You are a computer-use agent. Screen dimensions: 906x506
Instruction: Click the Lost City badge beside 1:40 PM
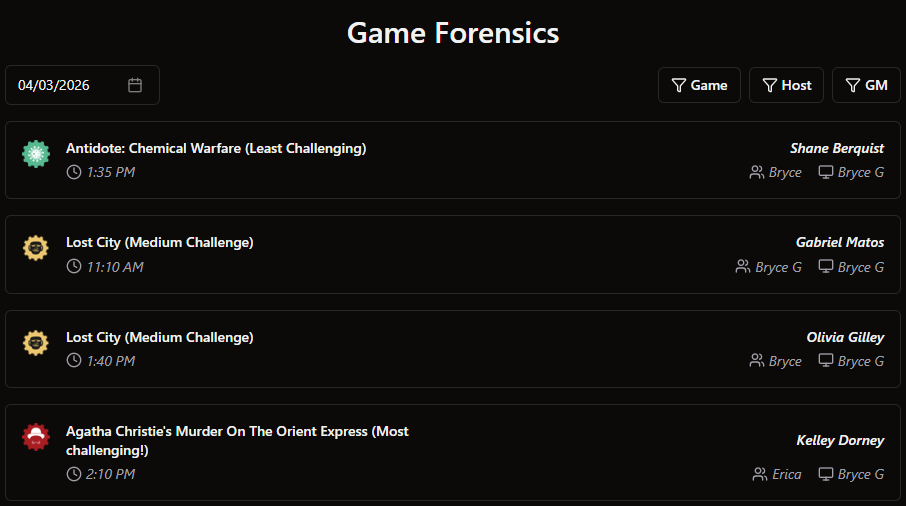click(x=36, y=343)
